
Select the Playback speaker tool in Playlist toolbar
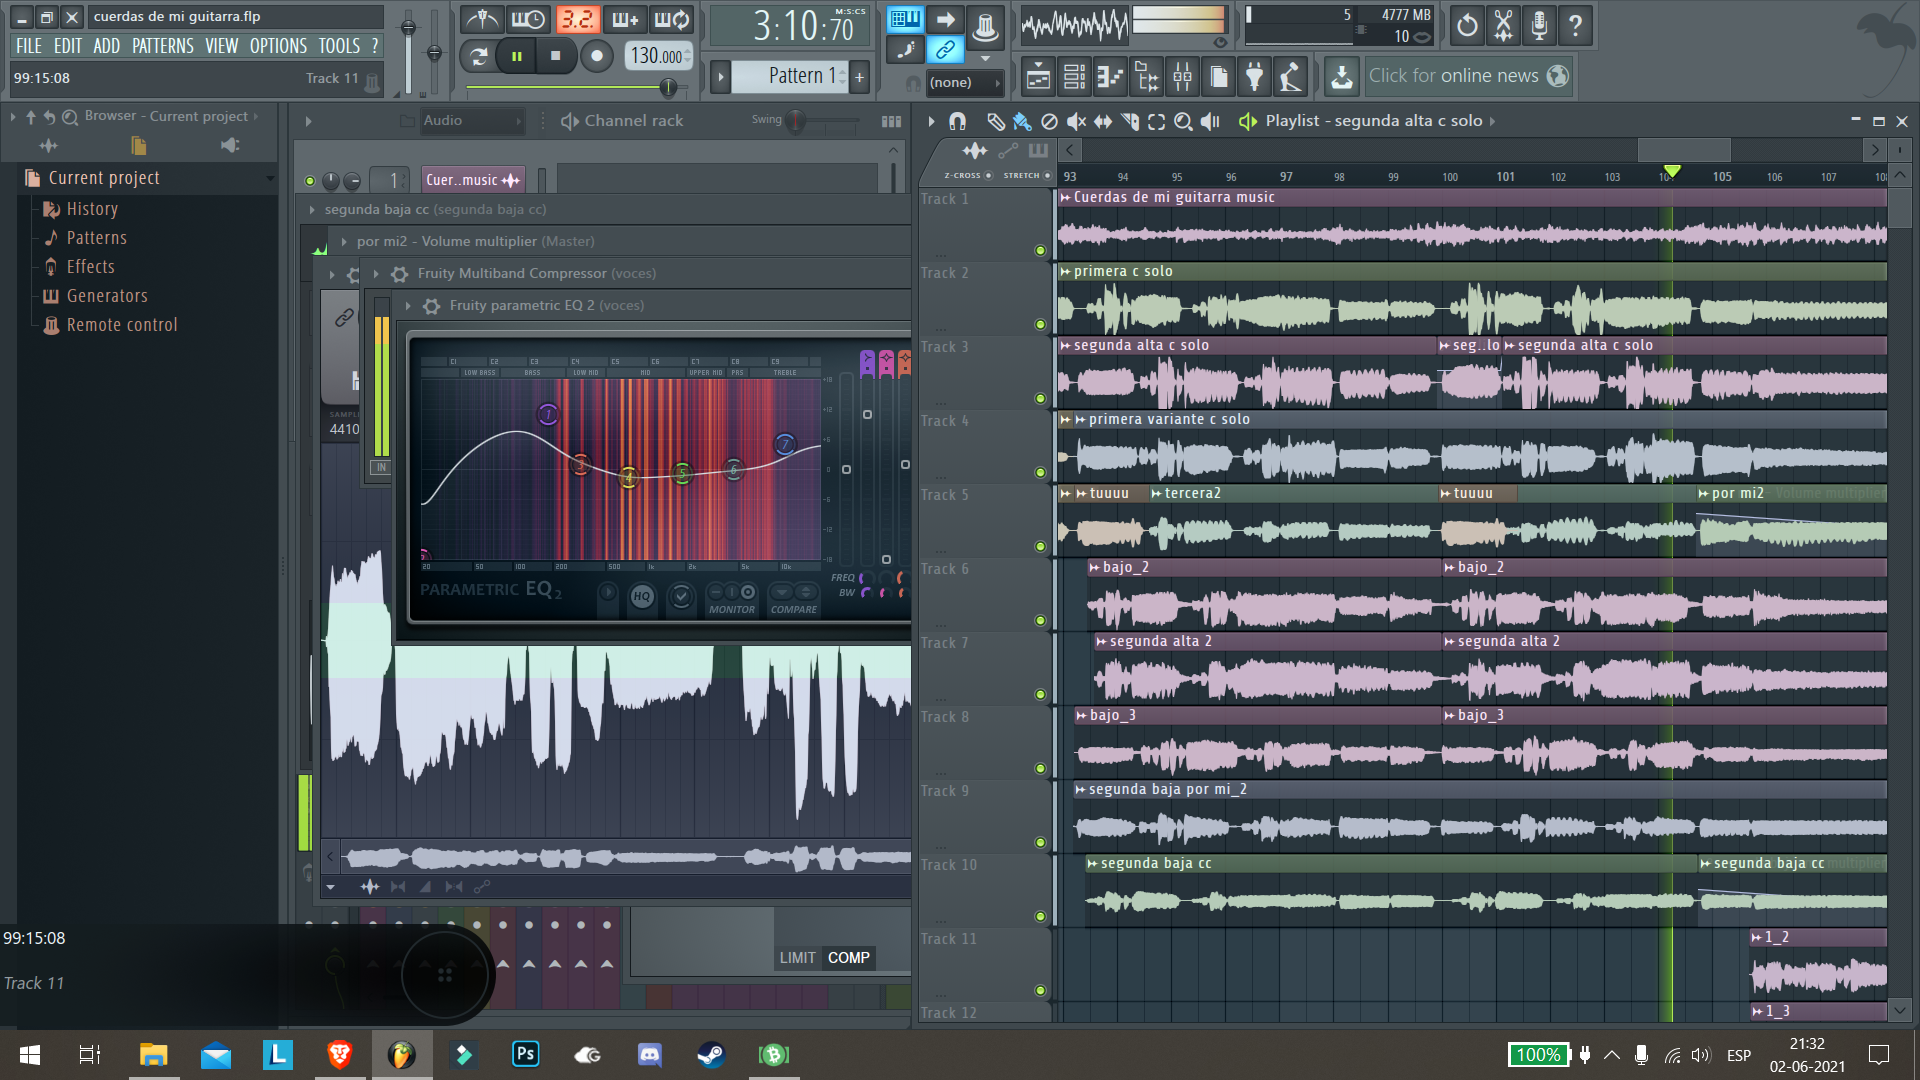[1211, 121]
